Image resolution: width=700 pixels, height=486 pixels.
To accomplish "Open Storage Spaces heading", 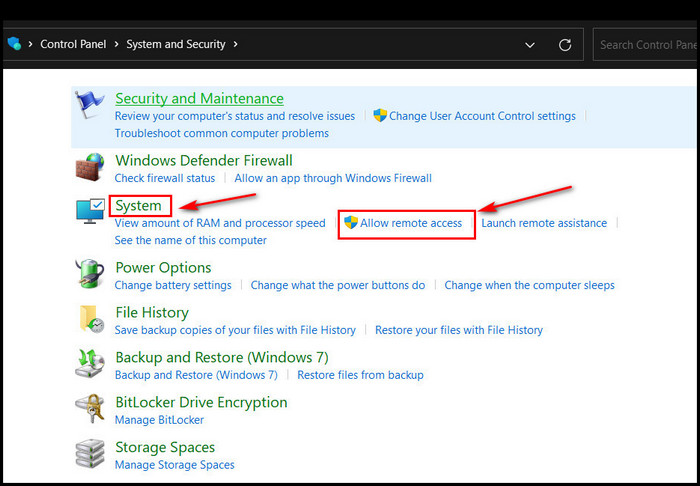I will point(165,447).
